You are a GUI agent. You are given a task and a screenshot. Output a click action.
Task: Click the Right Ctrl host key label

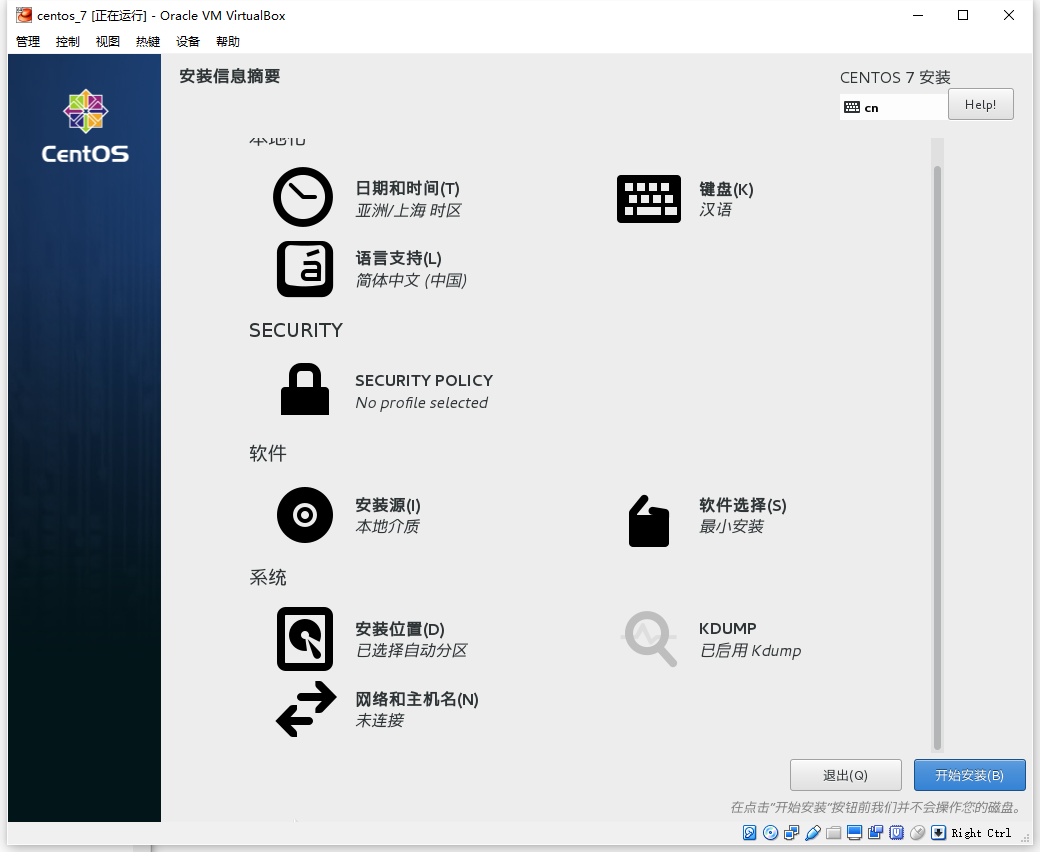[x=981, y=833]
